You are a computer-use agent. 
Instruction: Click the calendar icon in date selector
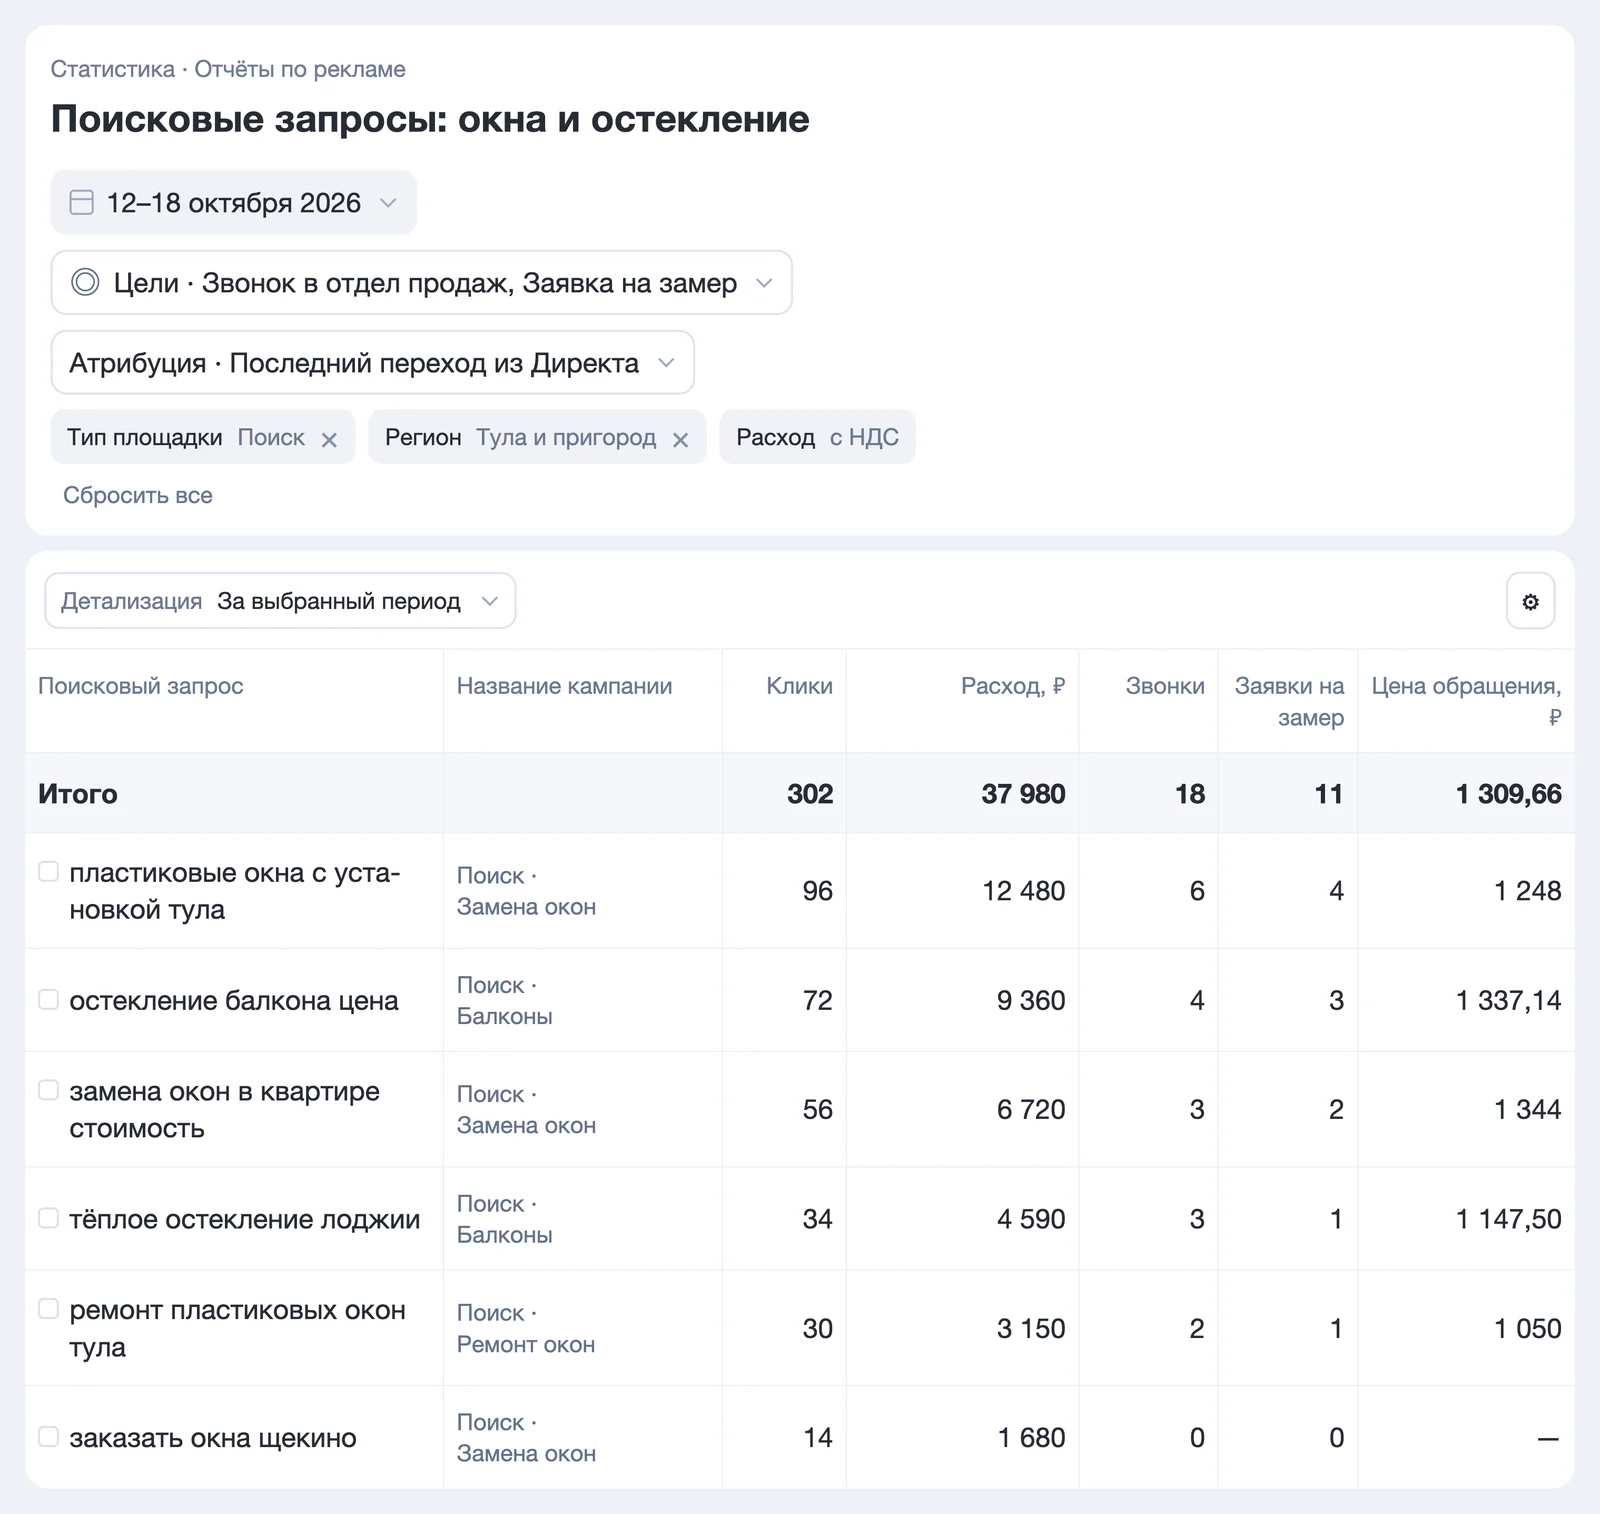(x=81, y=203)
